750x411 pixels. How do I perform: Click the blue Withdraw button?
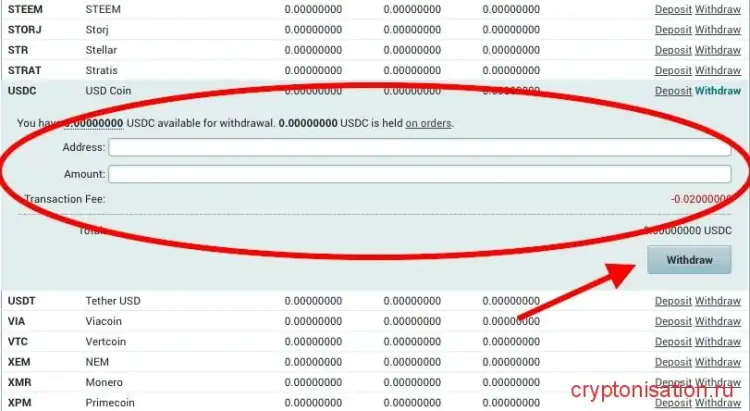pos(689,260)
